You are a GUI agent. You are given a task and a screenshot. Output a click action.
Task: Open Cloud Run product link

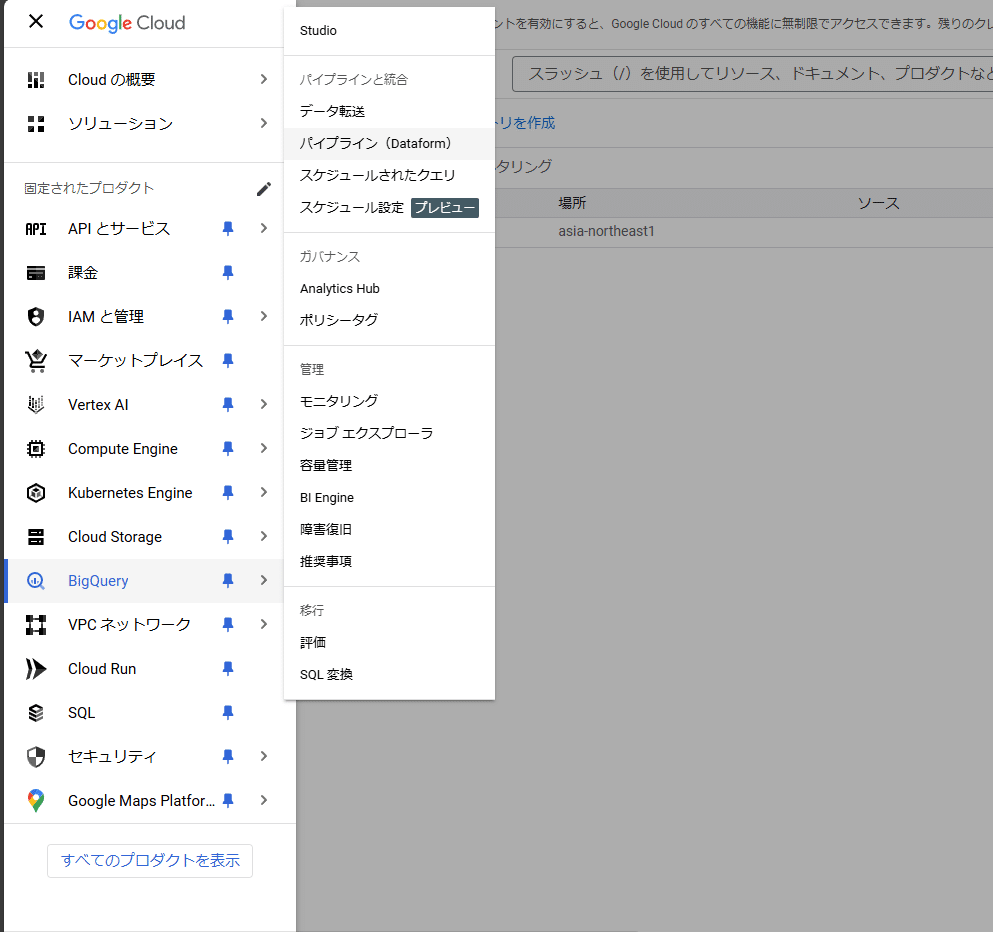point(102,669)
